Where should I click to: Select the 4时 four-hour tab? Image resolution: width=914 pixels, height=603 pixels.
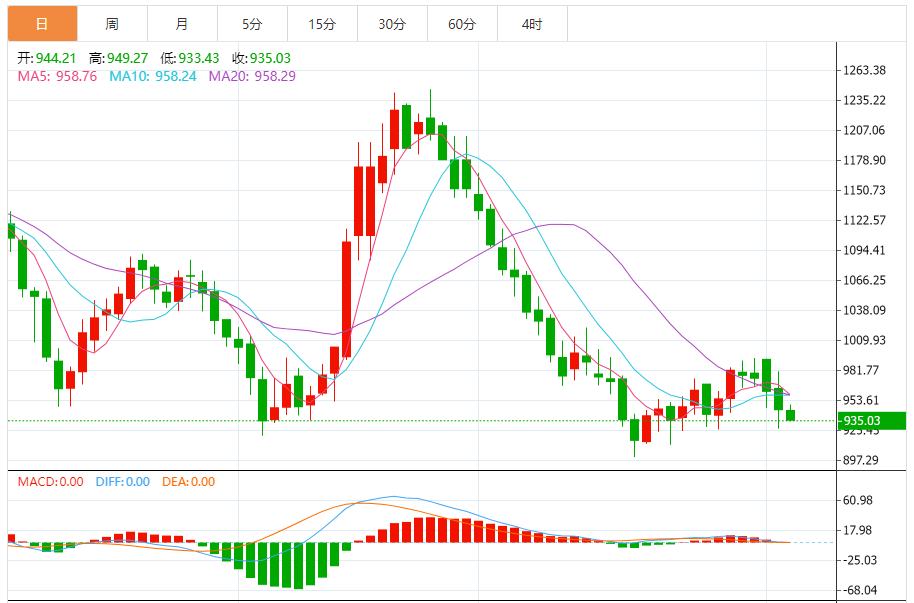532,24
